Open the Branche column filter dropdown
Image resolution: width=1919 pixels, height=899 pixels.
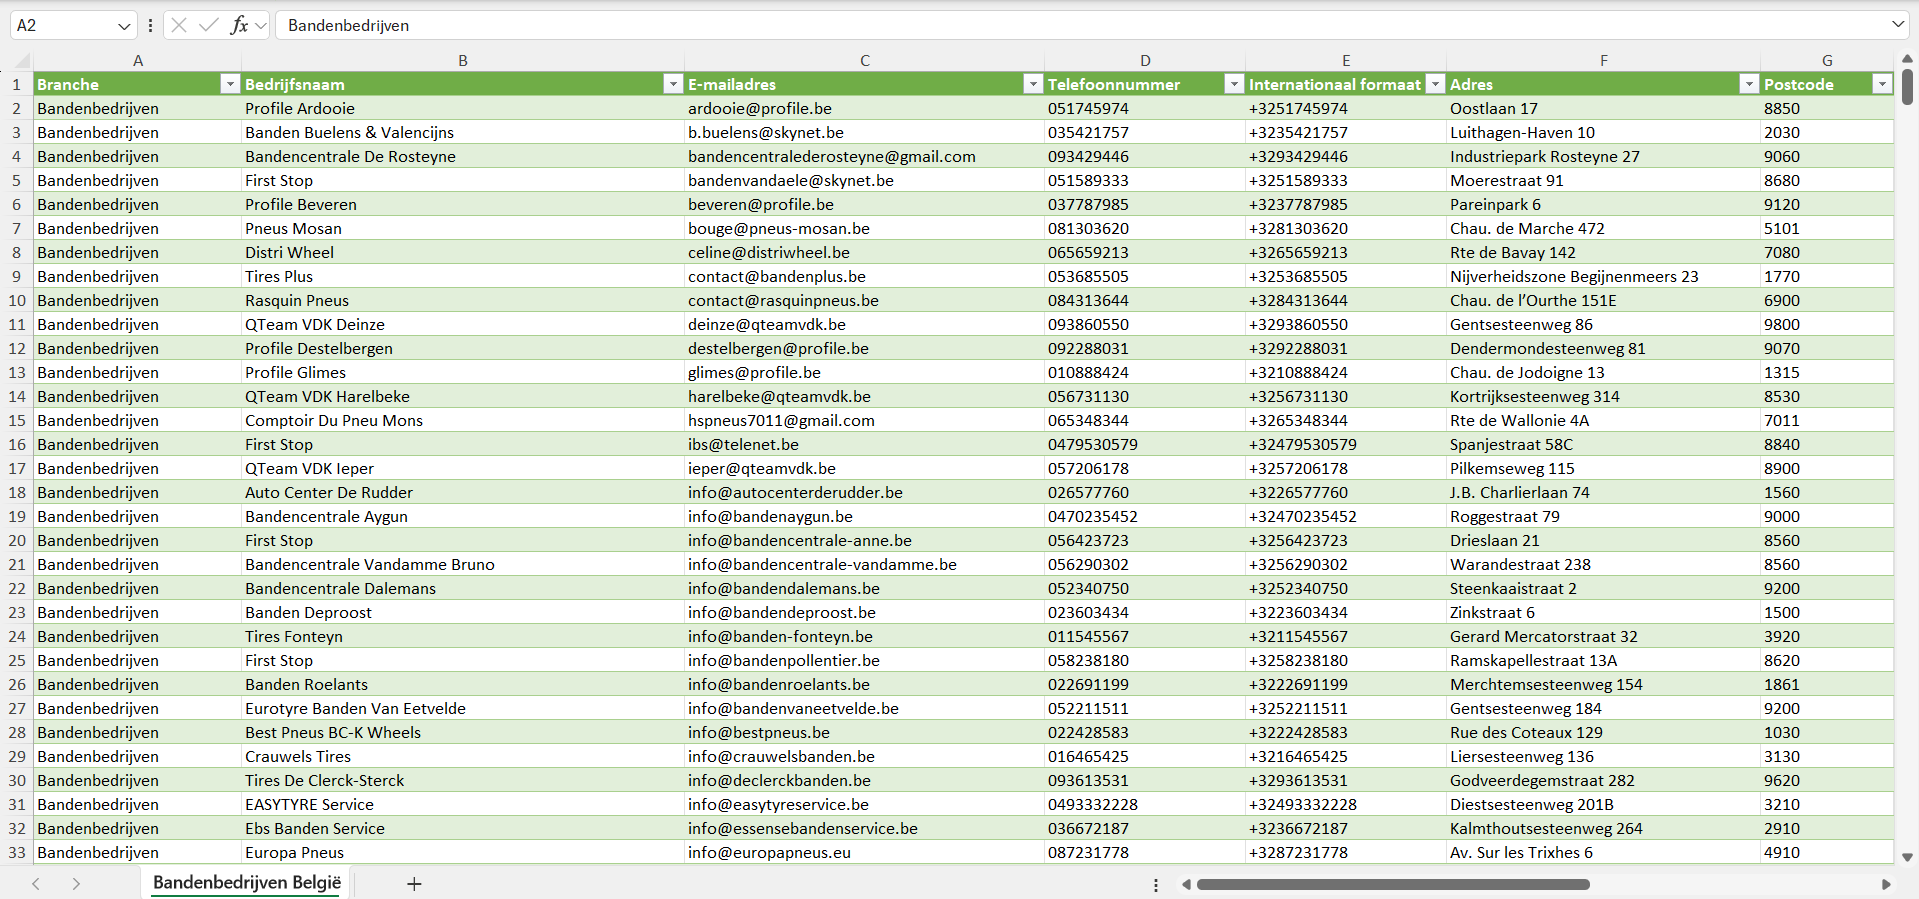click(230, 85)
